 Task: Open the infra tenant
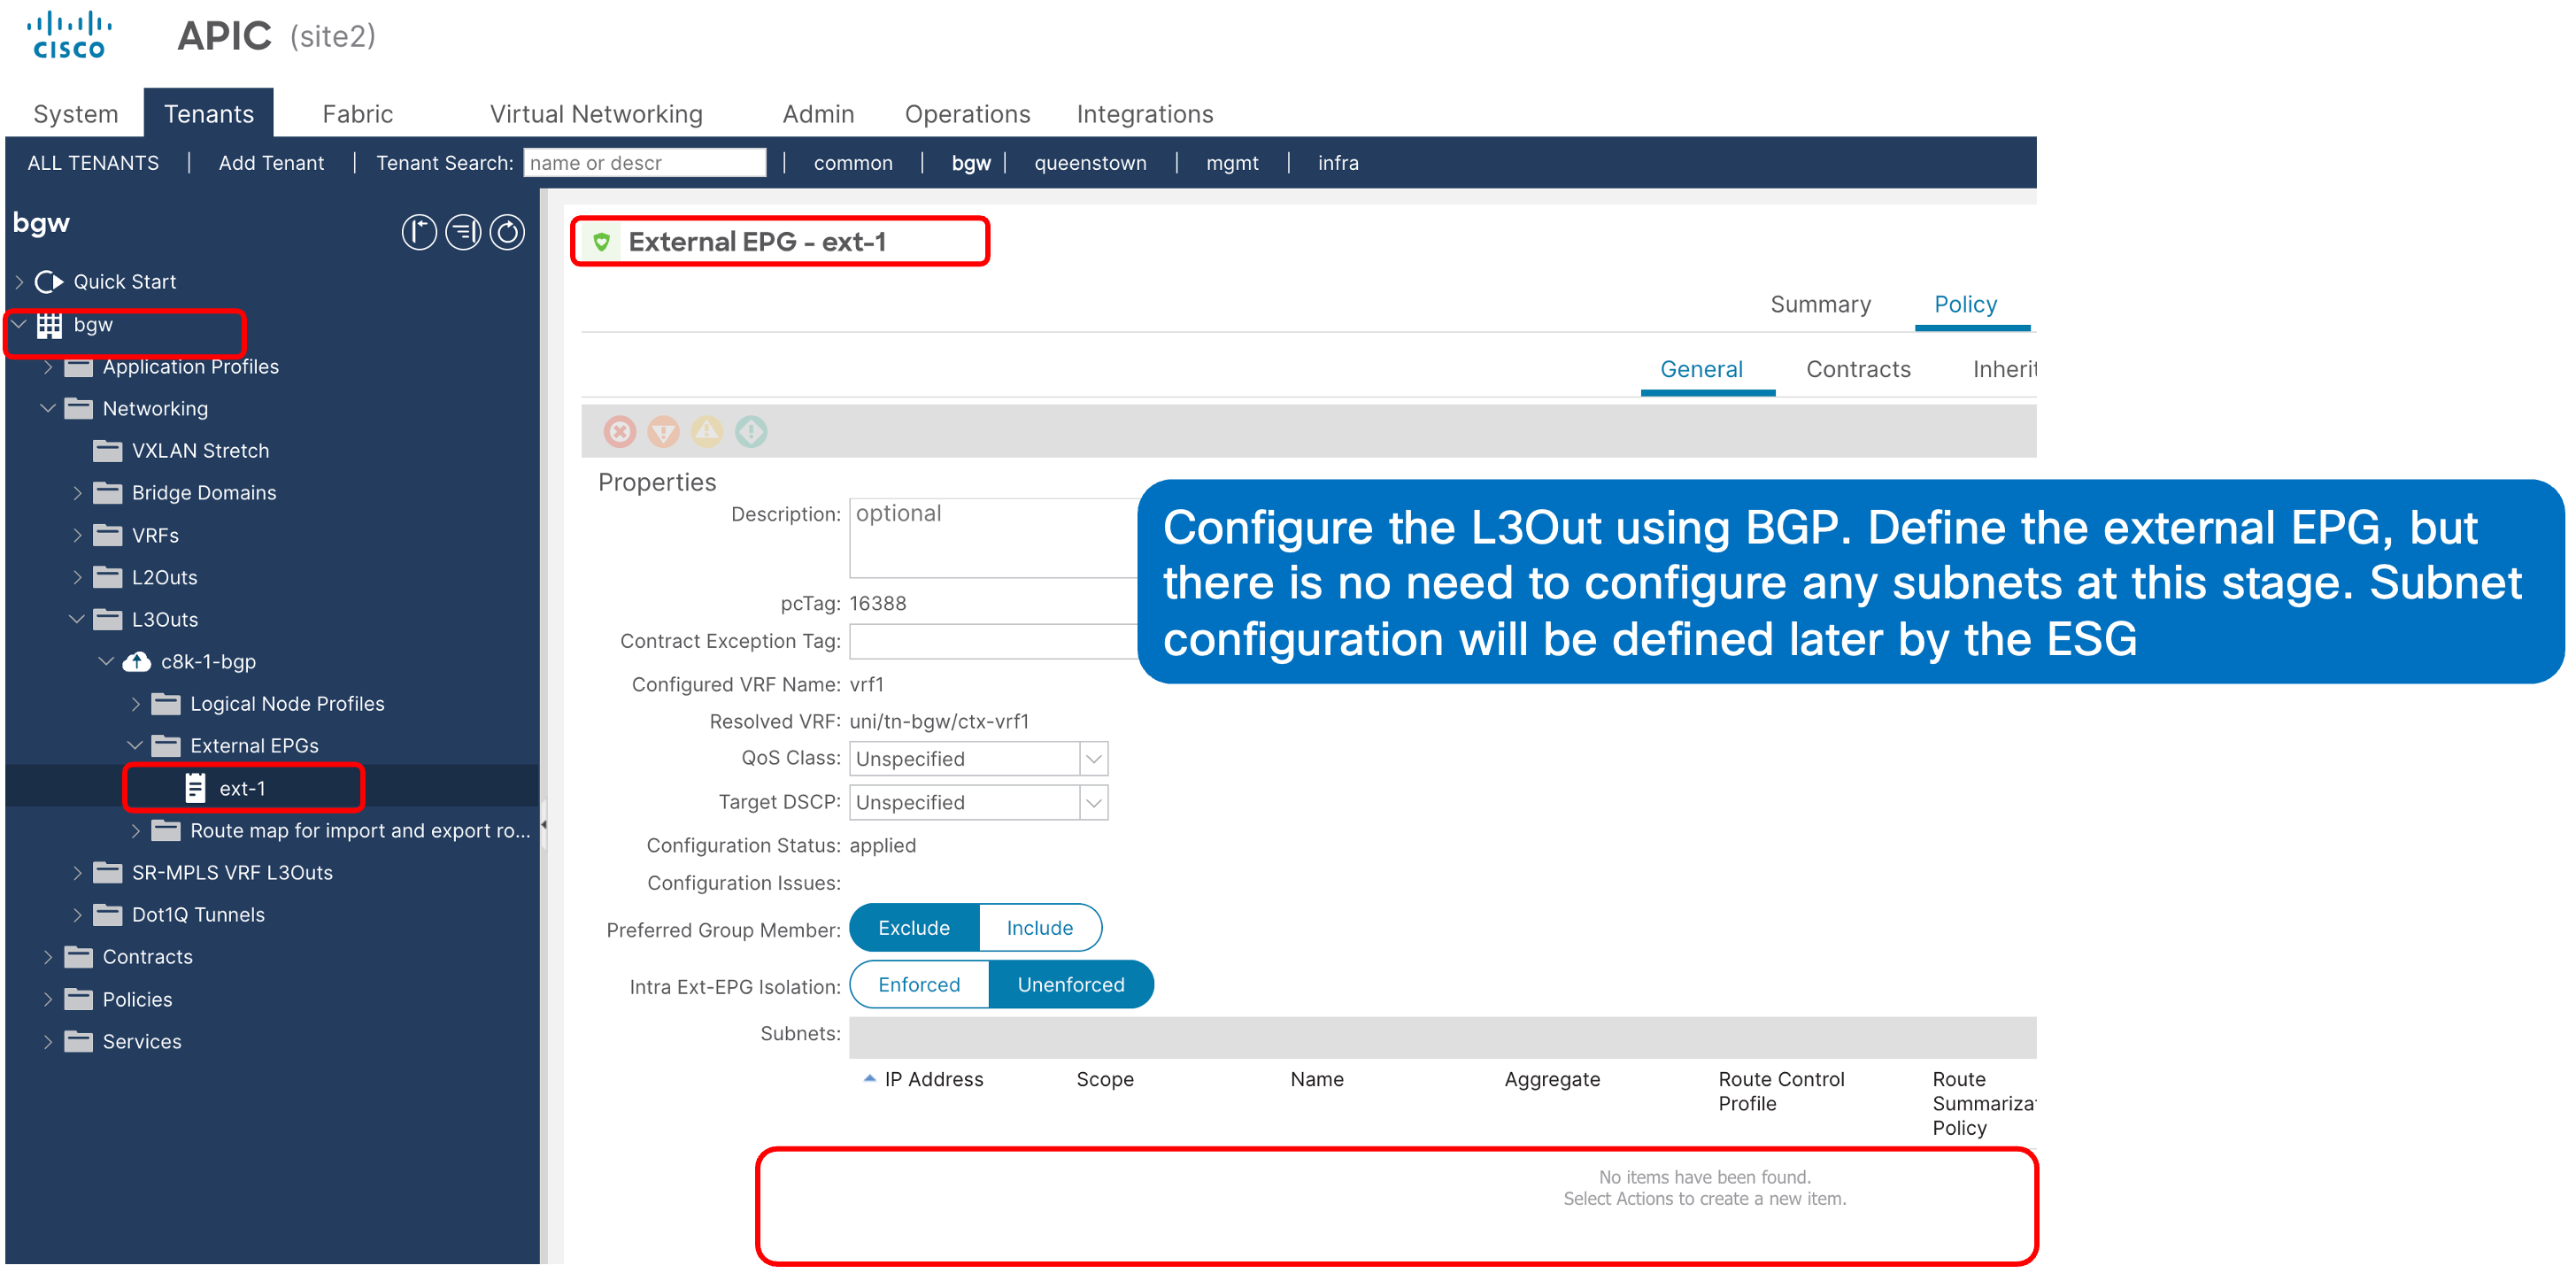[1338, 163]
